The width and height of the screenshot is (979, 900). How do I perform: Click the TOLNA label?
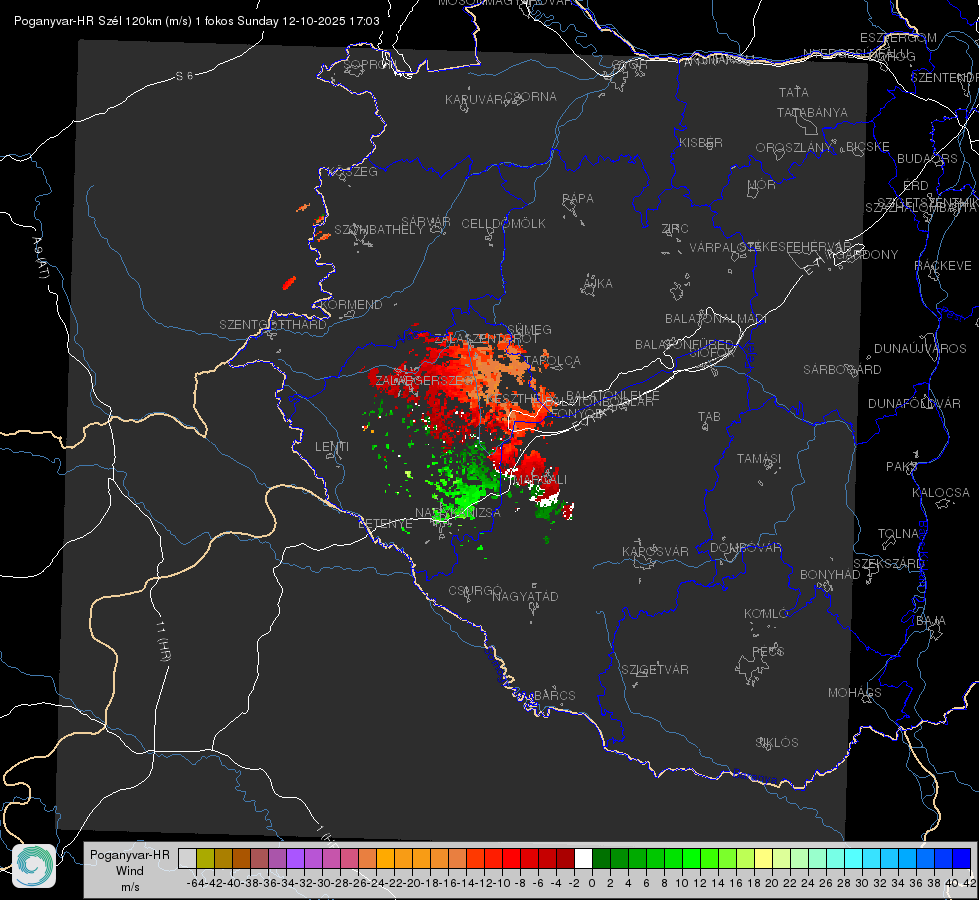(898, 534)
